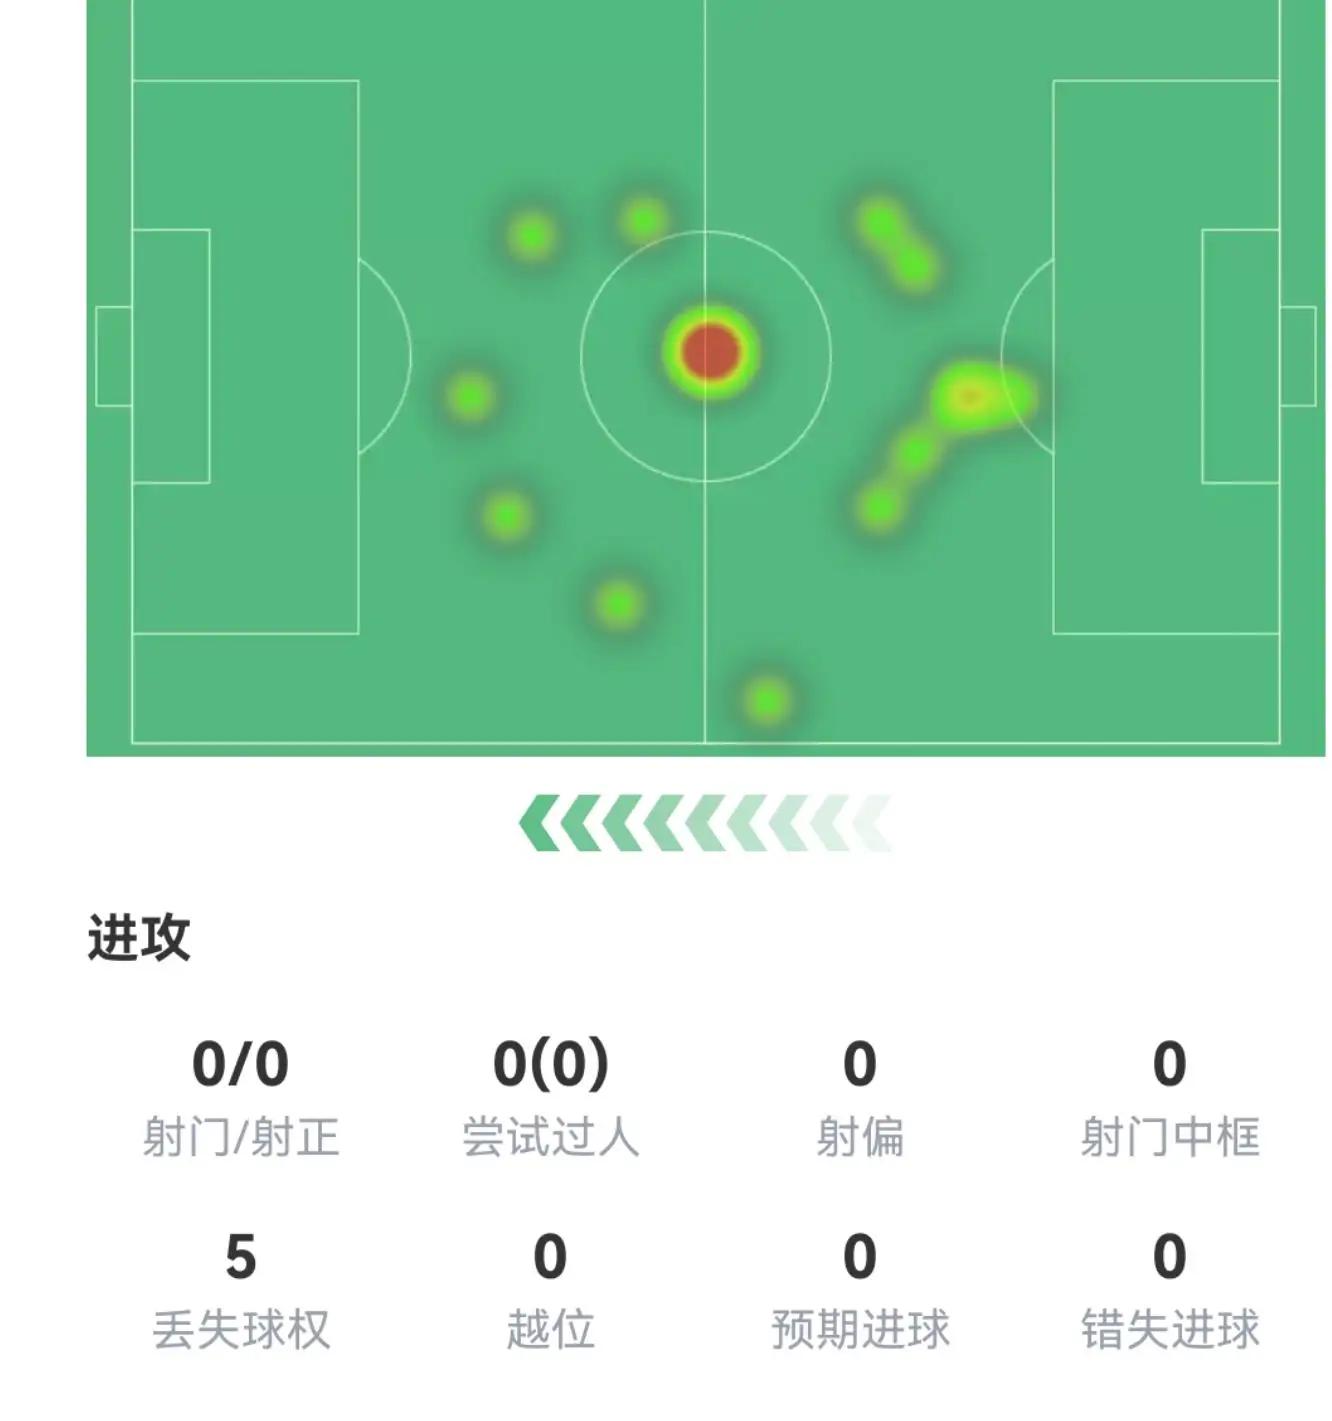1332x1421 pixels.
Task: Click the 0(0) dribble attempts value
Action: click(550, 1063)
